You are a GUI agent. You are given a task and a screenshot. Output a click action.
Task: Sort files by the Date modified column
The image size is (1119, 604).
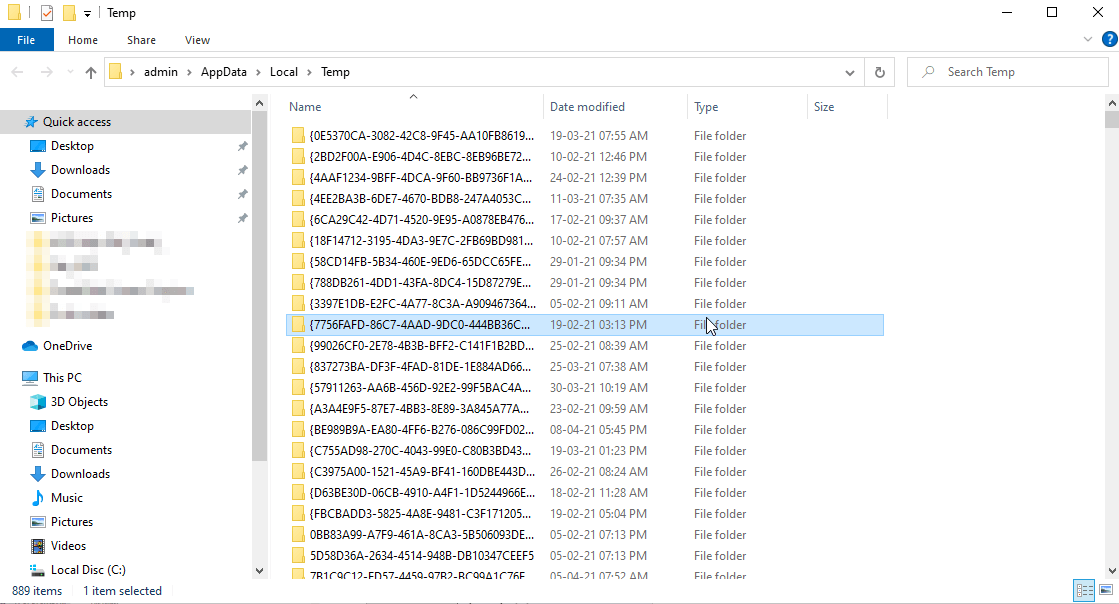coord(585,106)
